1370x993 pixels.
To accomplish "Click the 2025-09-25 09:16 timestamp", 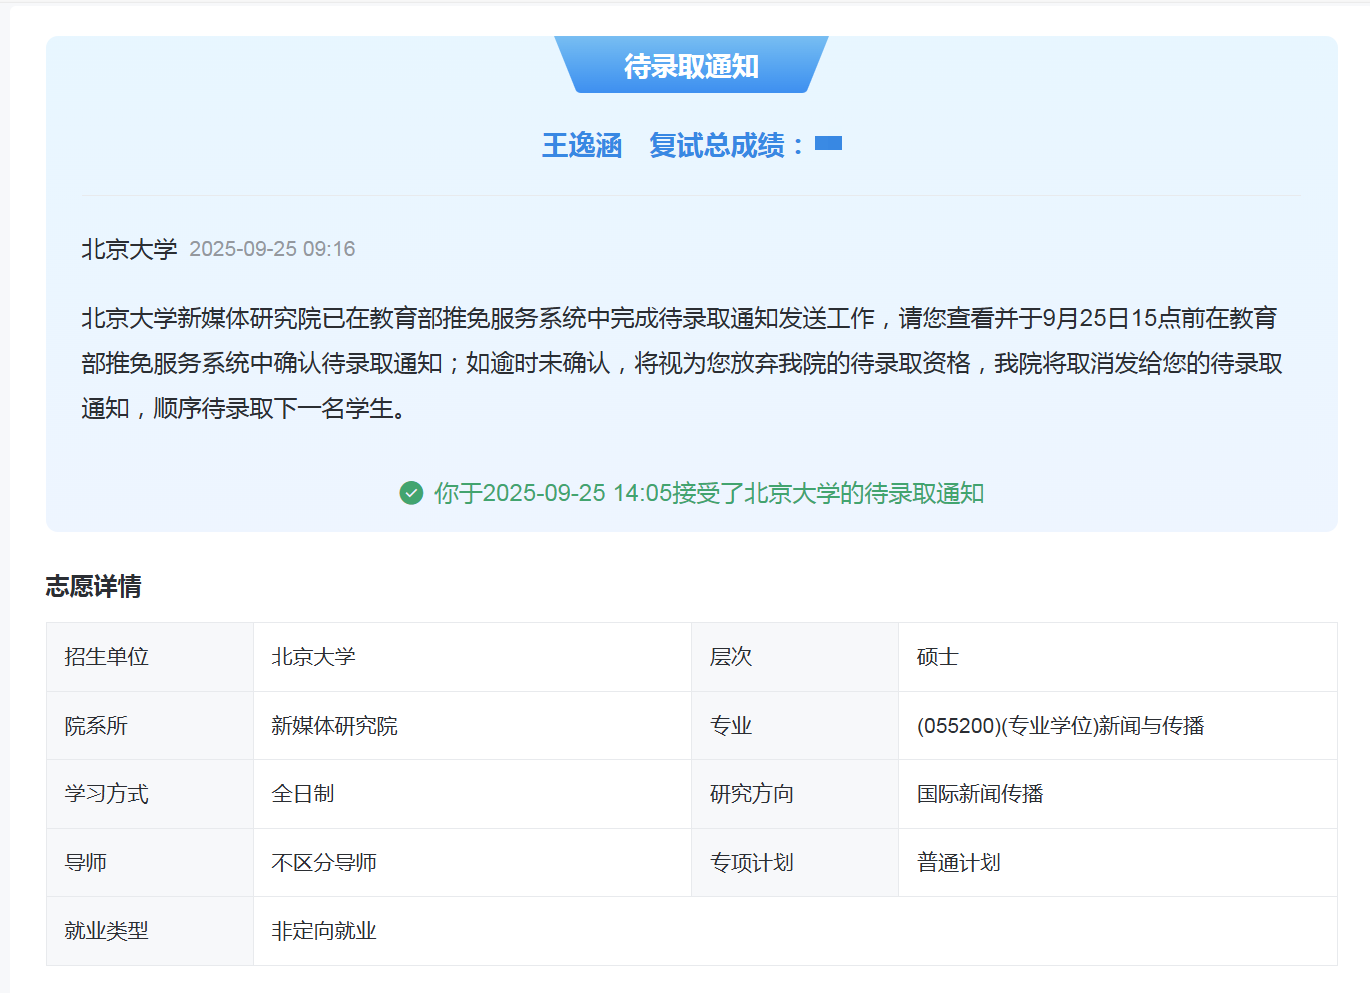I will pyautogui.click(x=272, y=249).
